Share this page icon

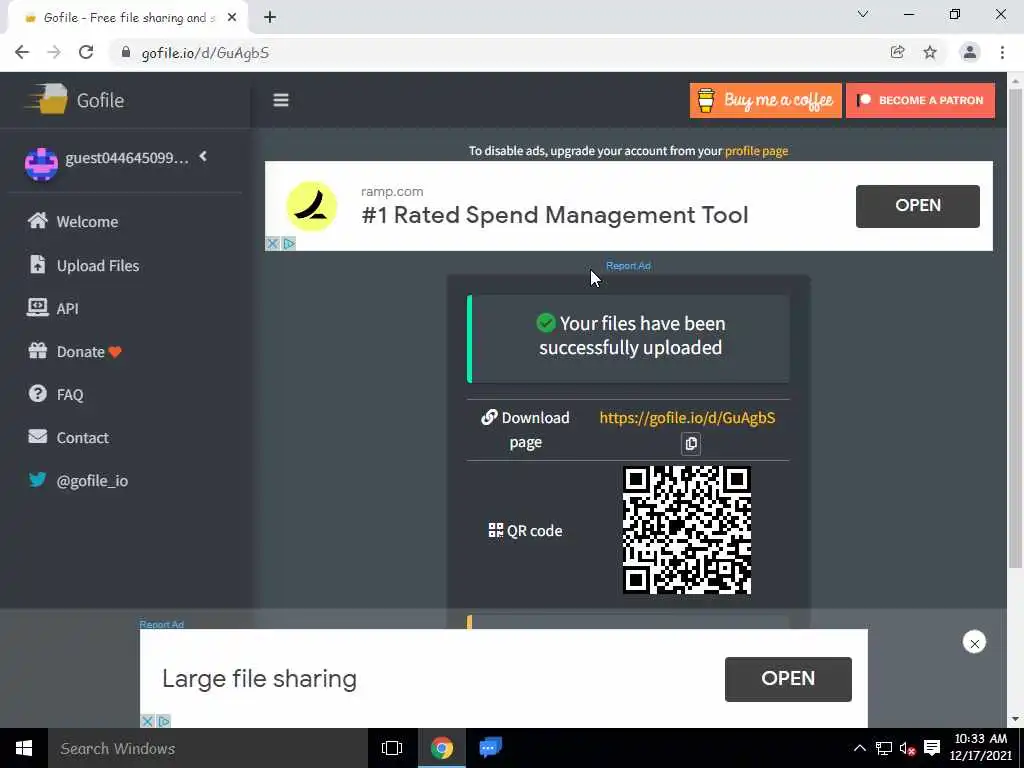(x=897, y=52)
